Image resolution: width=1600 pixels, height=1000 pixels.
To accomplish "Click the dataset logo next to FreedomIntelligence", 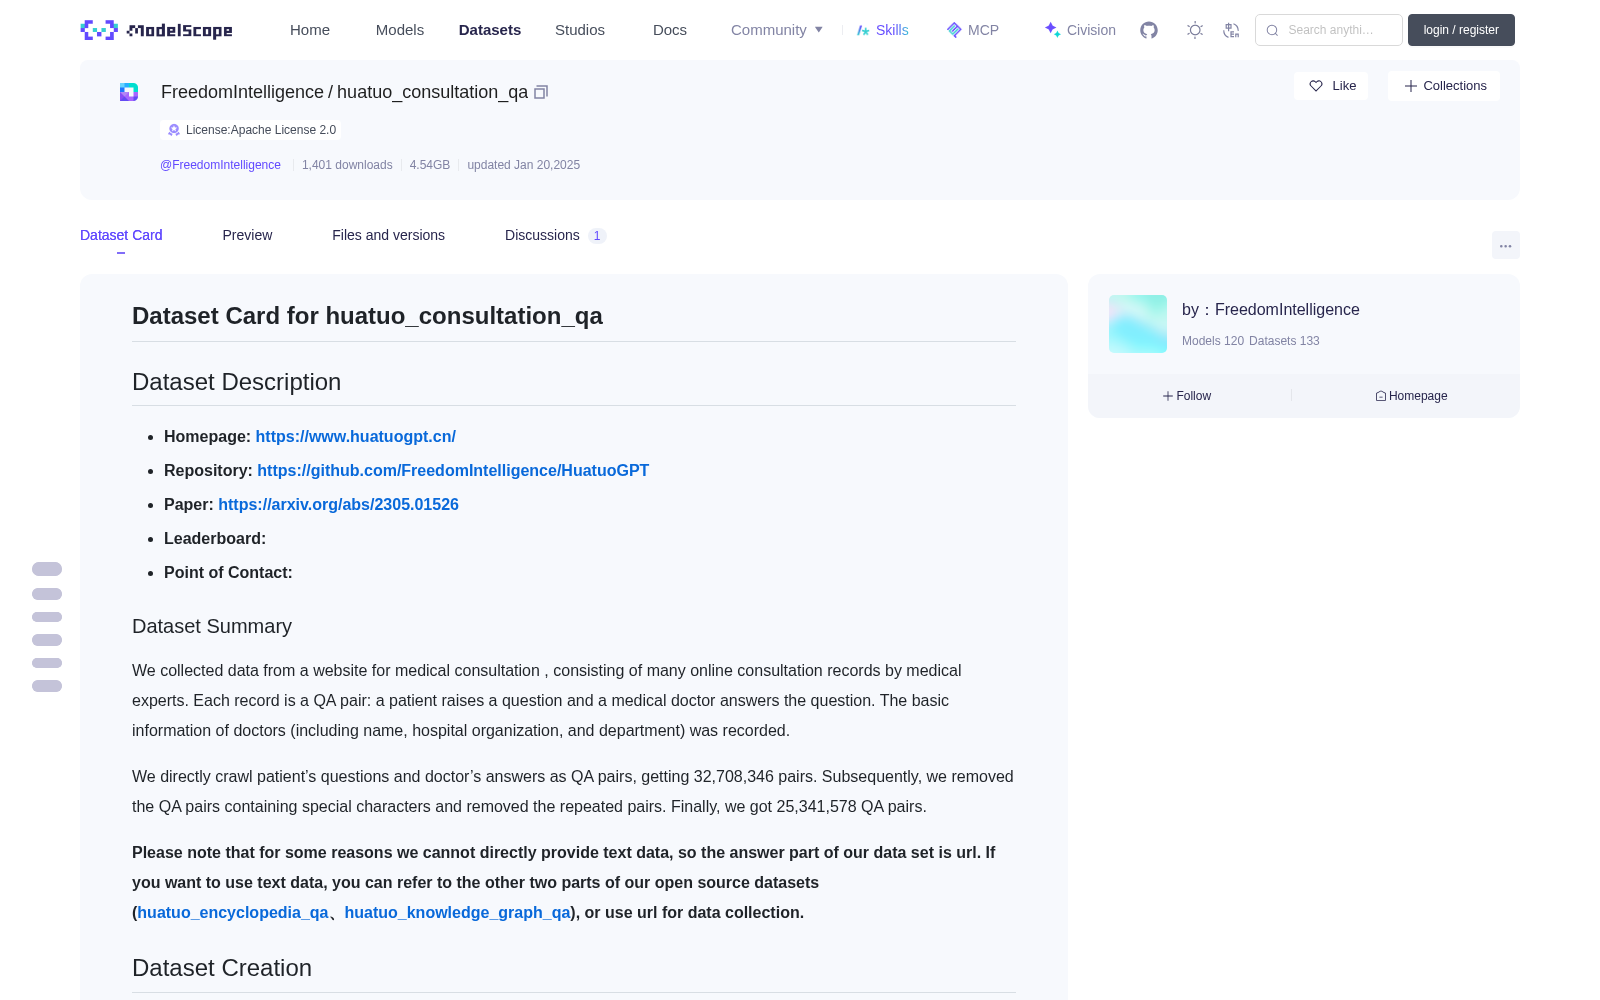I will pyautogui.click(x=129, y=92).
